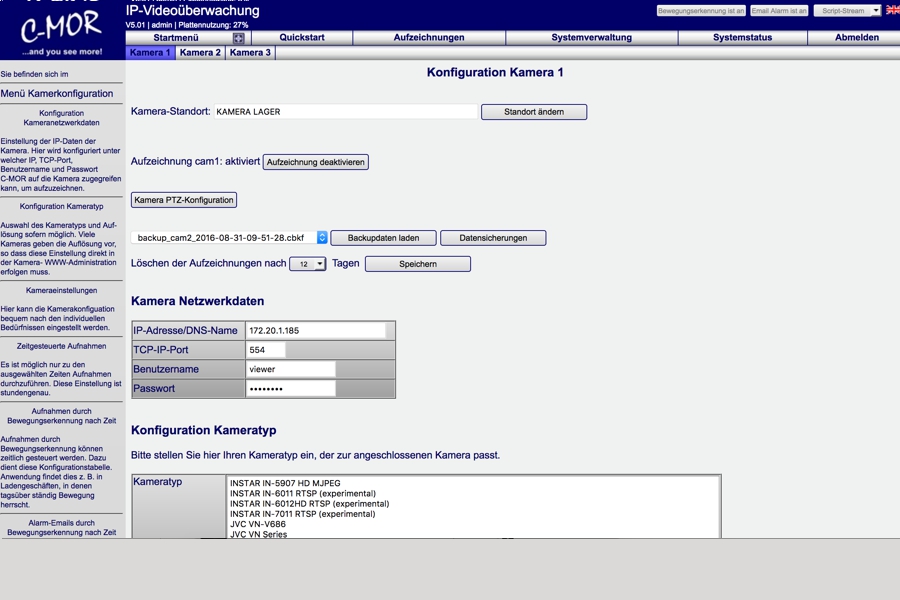Select INSTAR IN-6011 RTSP (experimental) camera type
Viewport: 900px width, 600px height.
tap(303, 494)
